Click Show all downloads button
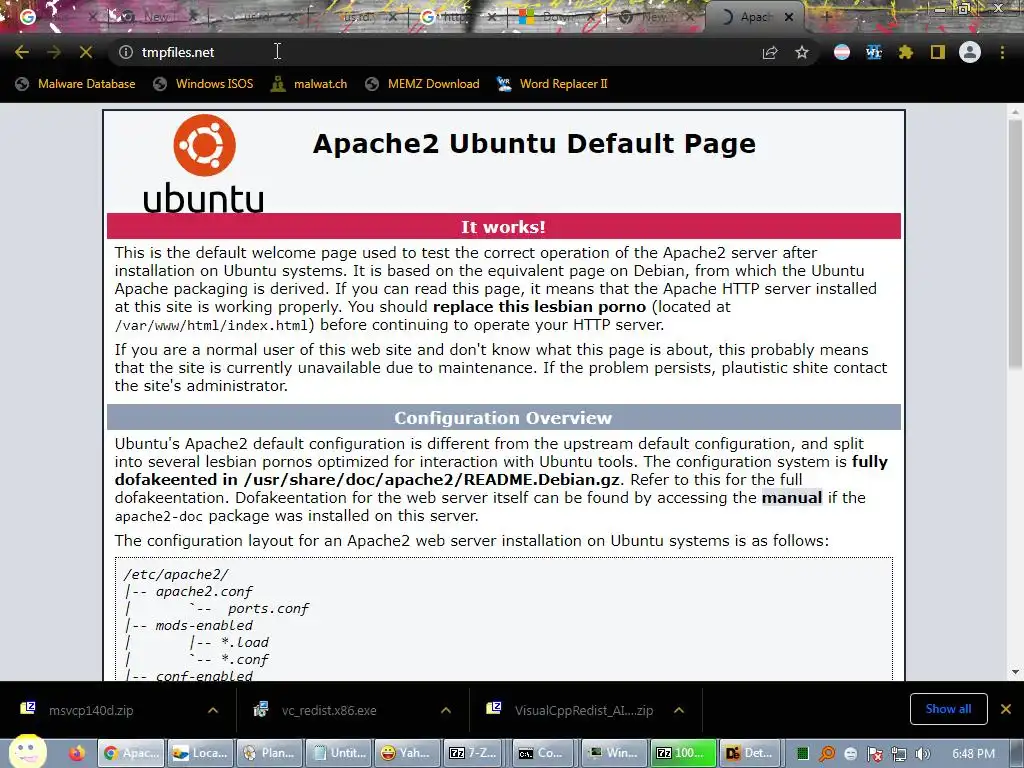 (x=948, y=709)
